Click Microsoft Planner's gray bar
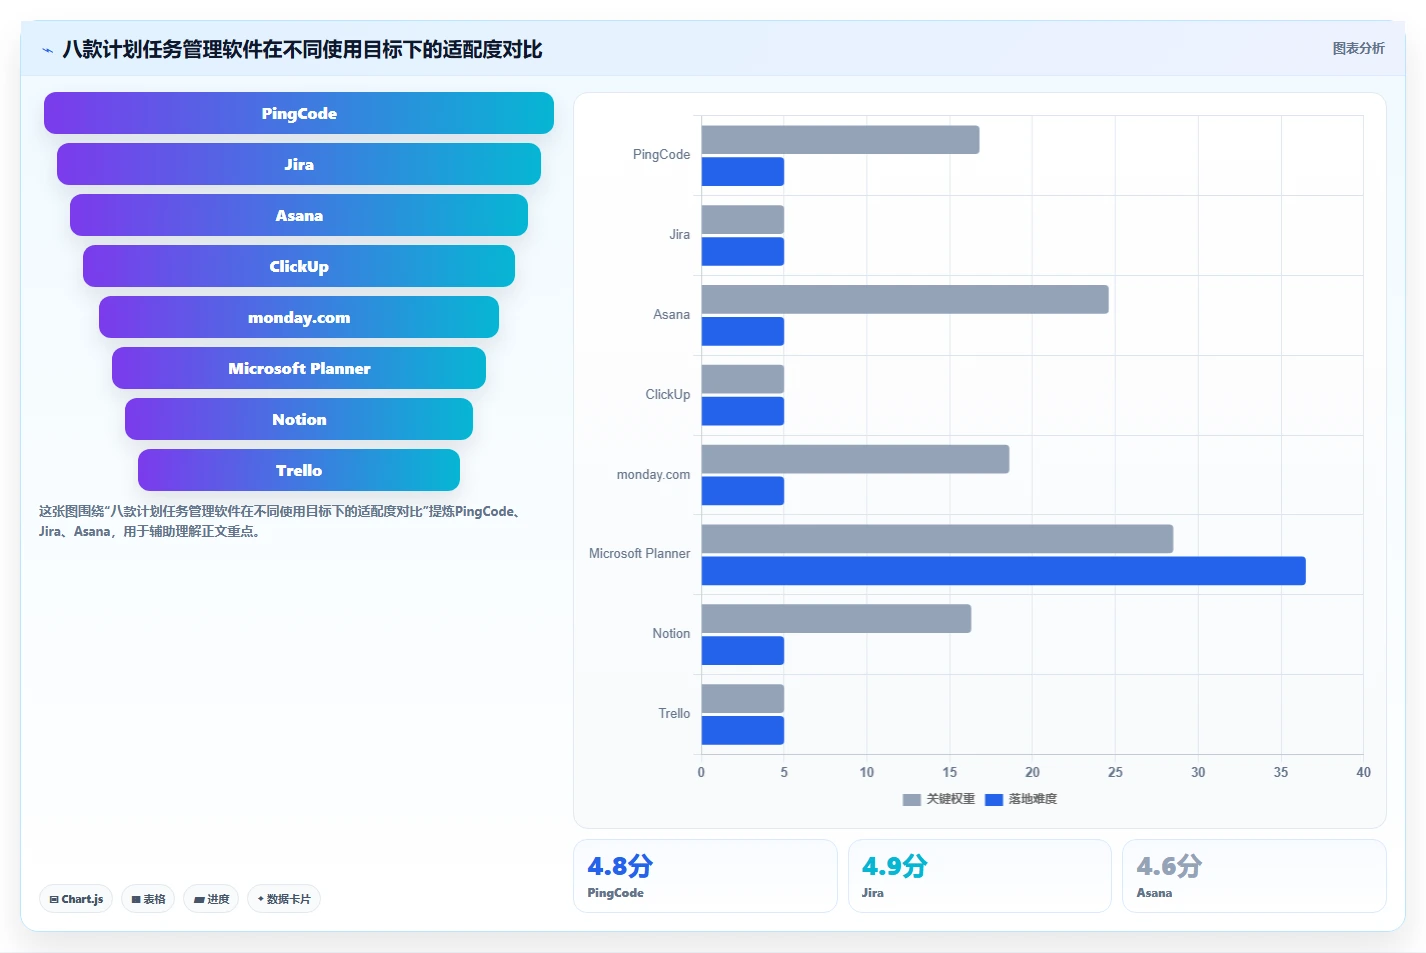The image size is (1426, 953). click(x=937, y=539)
